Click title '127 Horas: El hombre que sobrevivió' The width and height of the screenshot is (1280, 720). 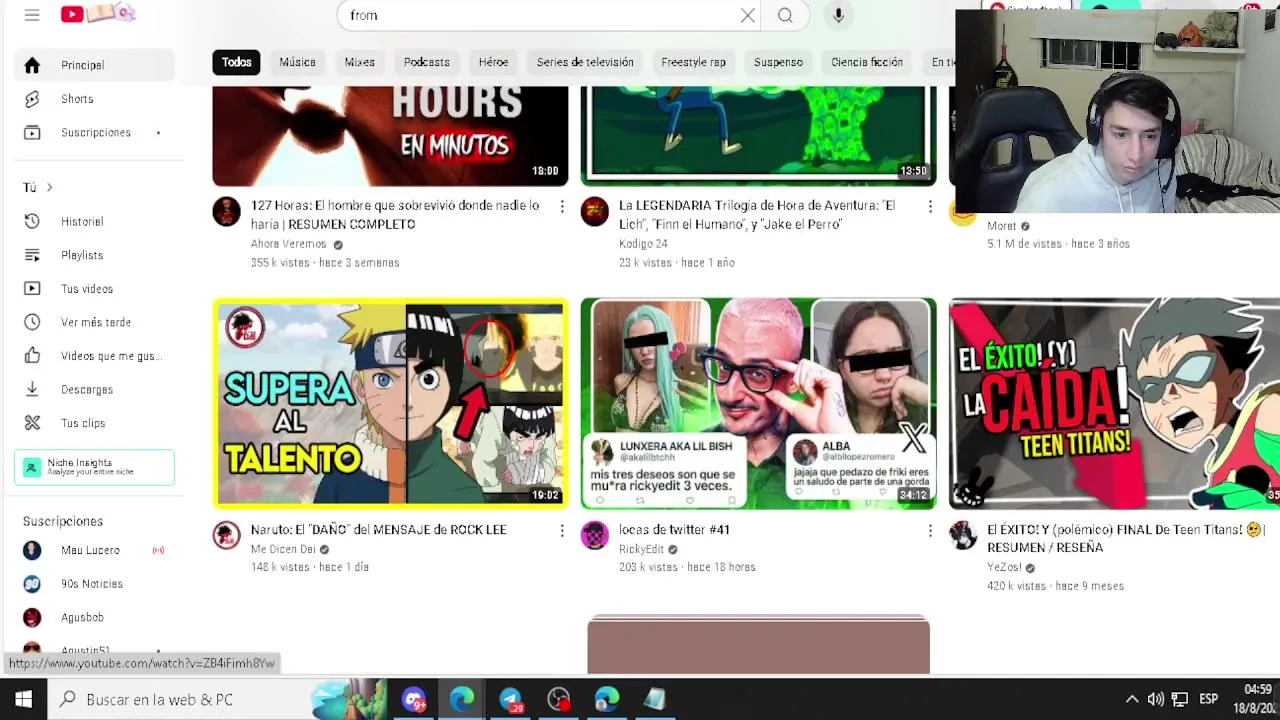pos(395,215)
